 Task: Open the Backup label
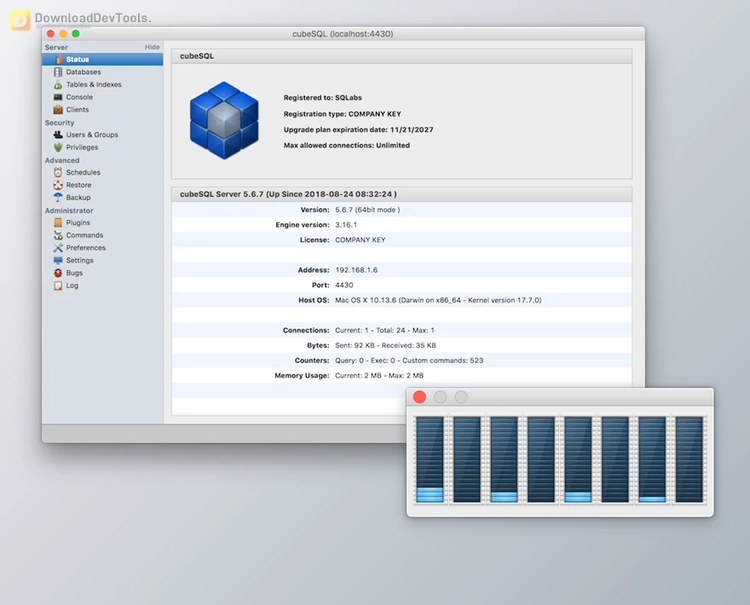point(78,198)
